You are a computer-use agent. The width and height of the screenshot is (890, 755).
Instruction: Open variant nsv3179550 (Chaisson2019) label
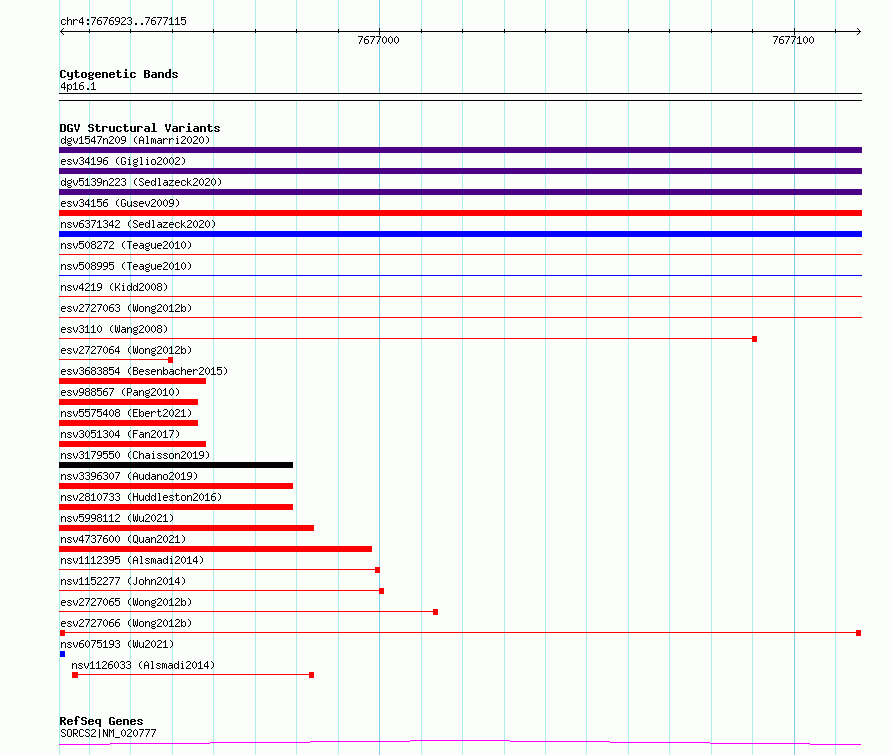[135, 455]
